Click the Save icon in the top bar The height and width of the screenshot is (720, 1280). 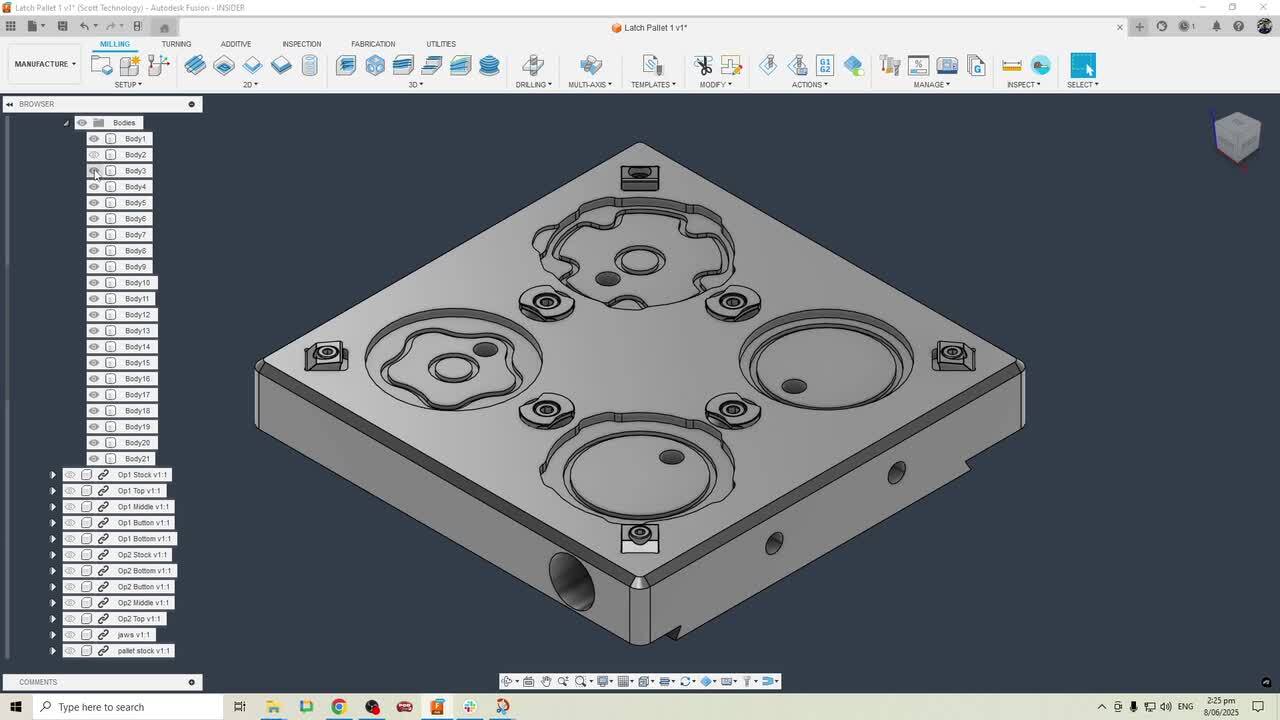pos(62,26)
